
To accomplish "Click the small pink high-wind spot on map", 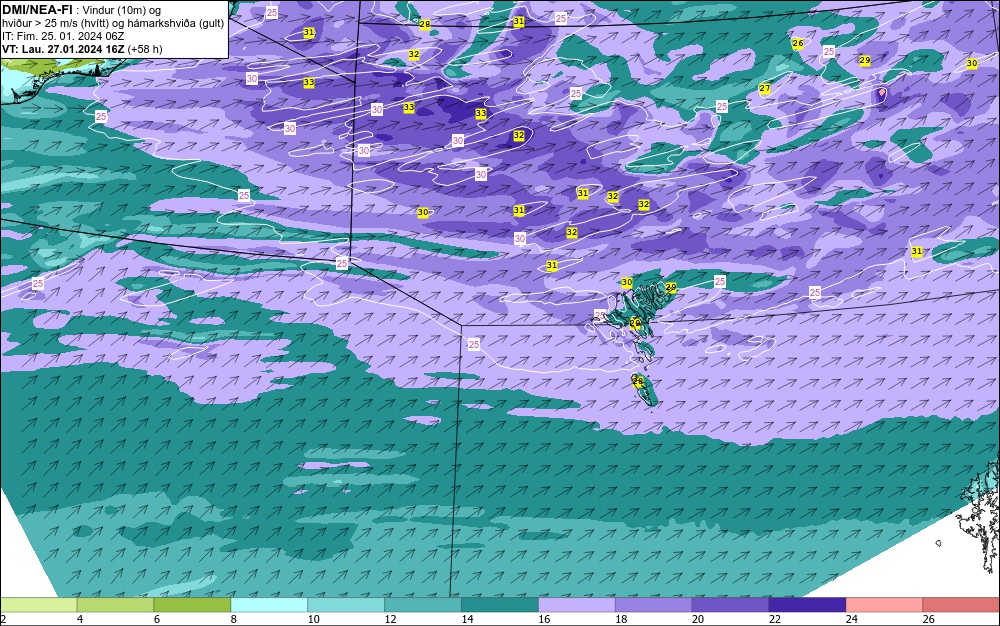I will (x=881, y=92).
